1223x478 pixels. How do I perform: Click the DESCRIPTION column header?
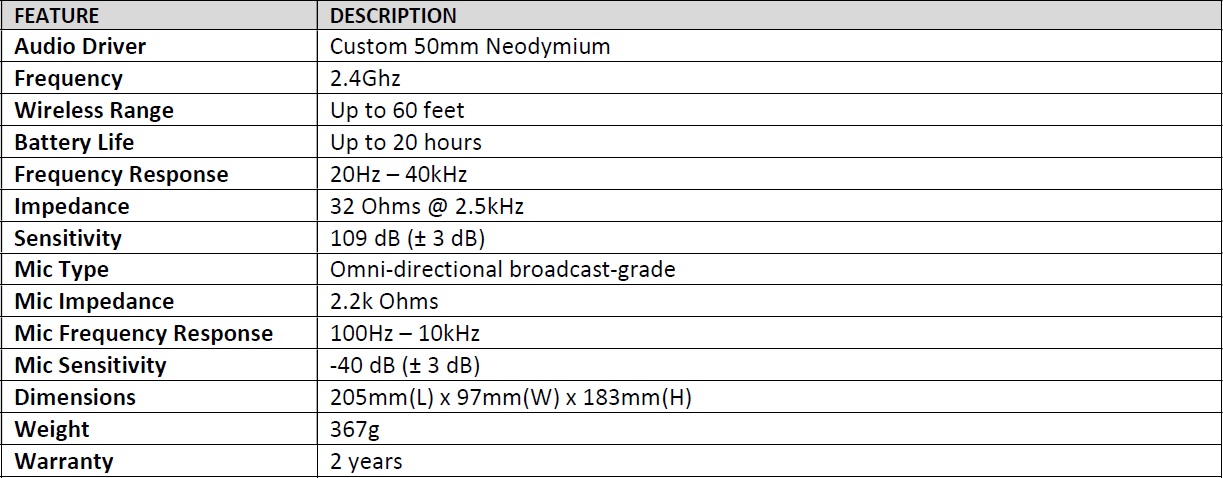393,15
